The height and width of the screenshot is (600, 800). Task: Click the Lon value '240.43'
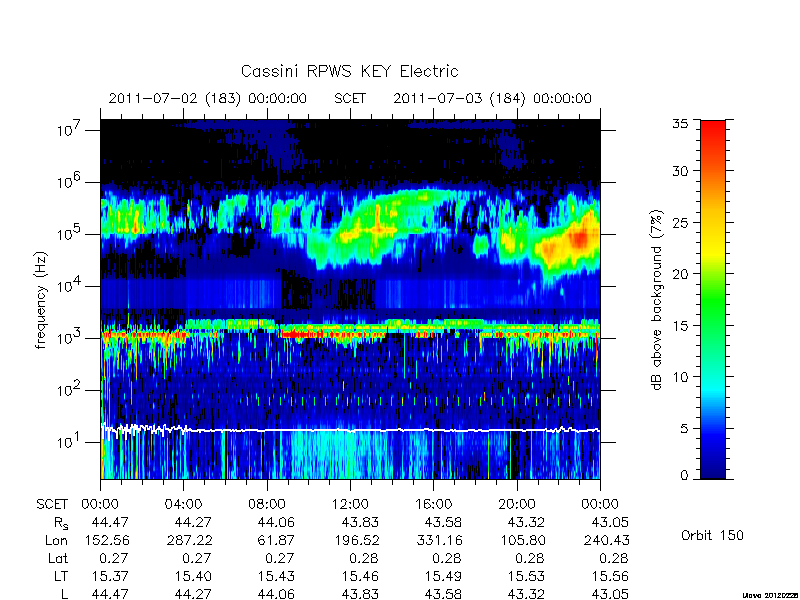tap(606, 540)
